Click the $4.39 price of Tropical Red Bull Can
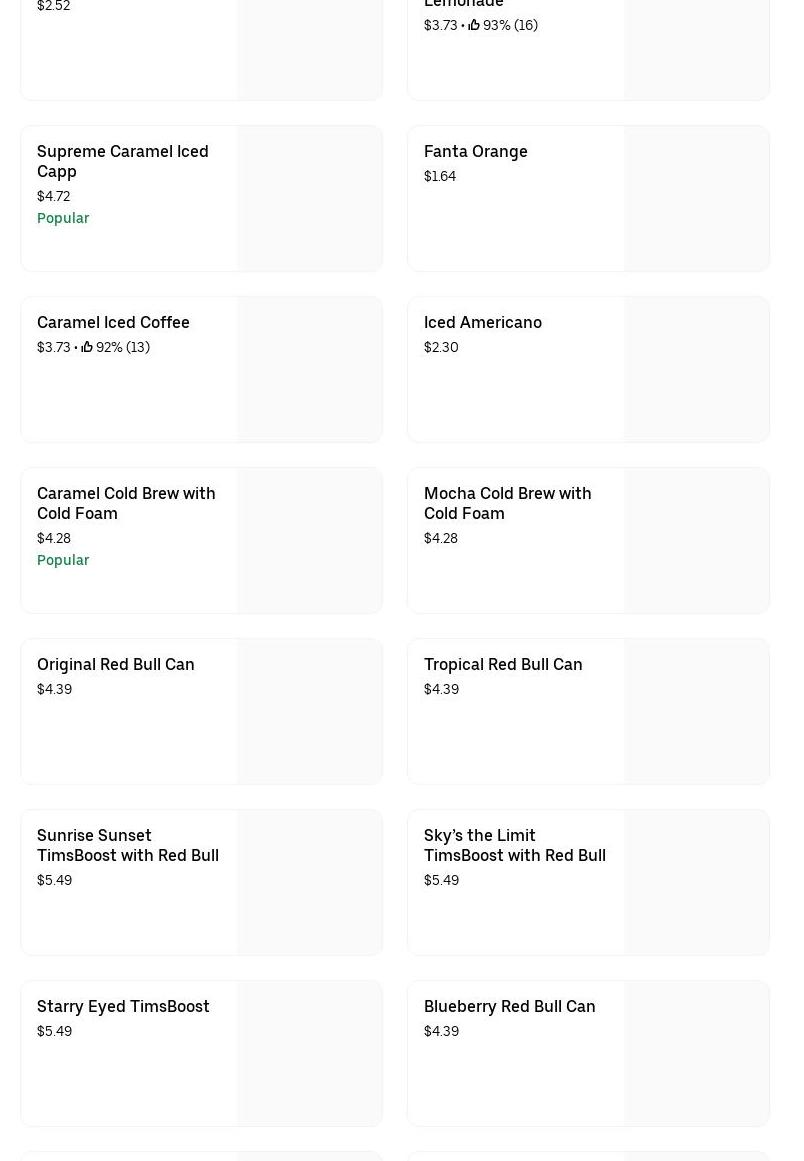Image resolution: width=804 pixels, height=1161 pixels. pyautogui.click(x=441, y=689)
